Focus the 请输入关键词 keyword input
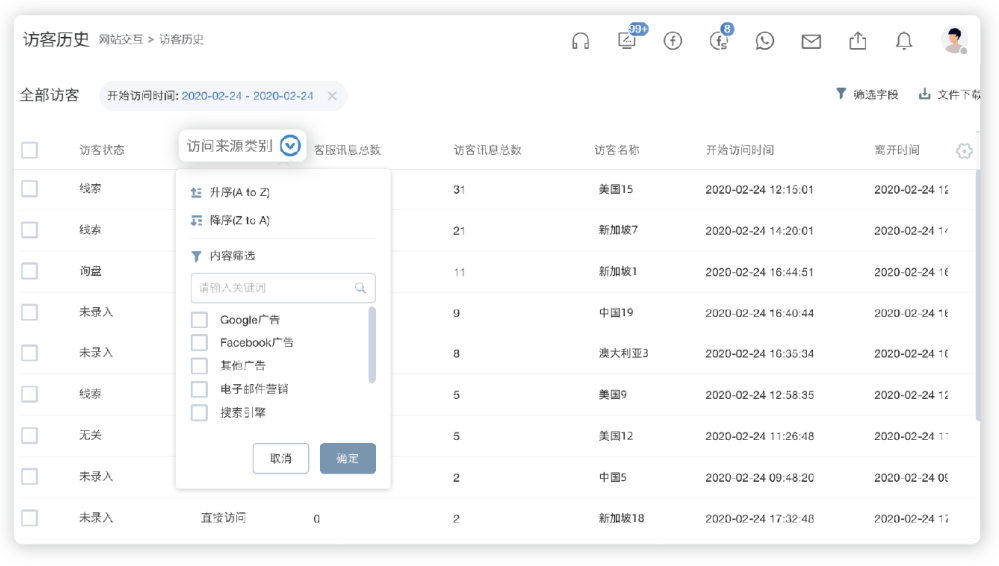This screenshot has width=999, height=566. point(283,287)
